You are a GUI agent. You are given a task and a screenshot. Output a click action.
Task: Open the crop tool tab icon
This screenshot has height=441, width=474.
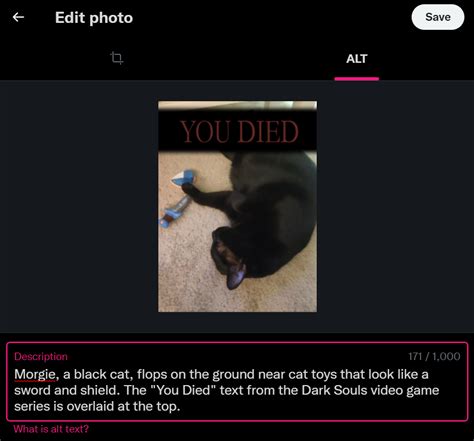click(116, 58)
